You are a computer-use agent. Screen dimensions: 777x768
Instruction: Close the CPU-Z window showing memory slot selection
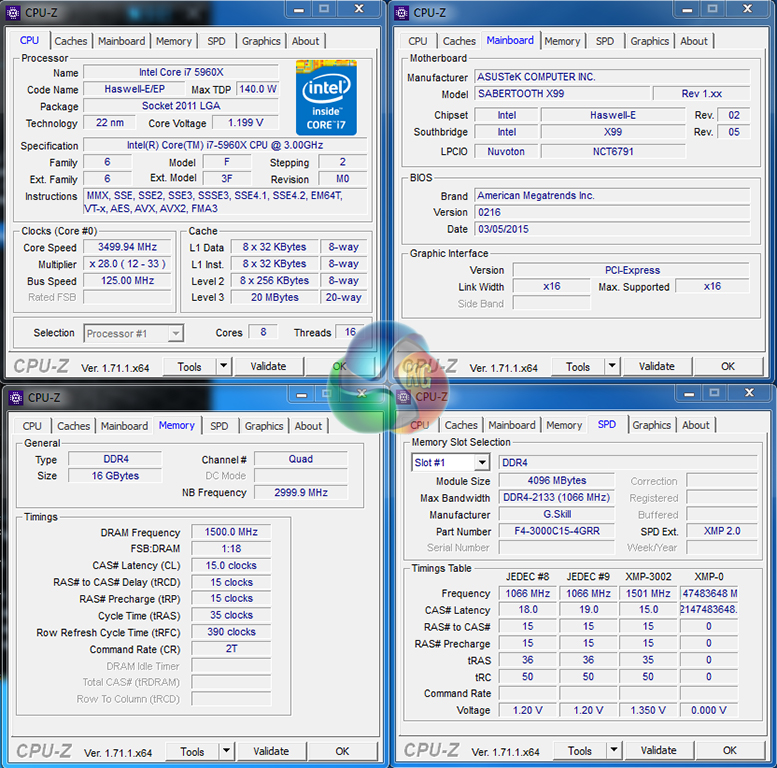[748, 394]
